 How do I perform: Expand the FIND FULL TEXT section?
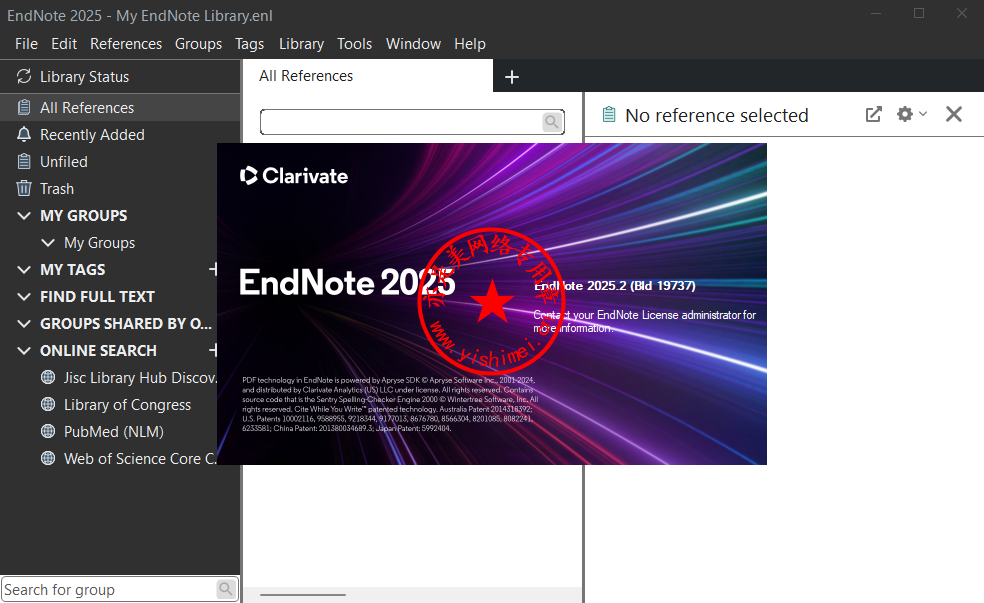[24, 297]
